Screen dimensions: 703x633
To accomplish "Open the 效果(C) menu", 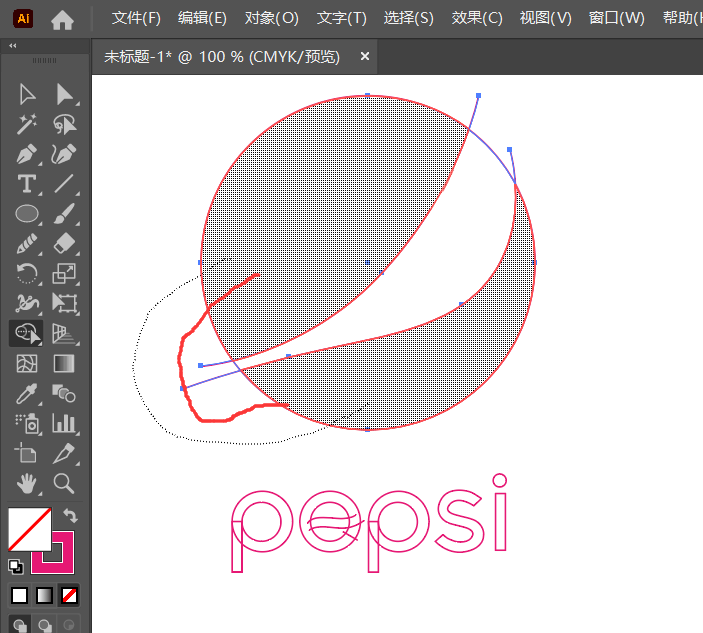I will click(477, 18).
